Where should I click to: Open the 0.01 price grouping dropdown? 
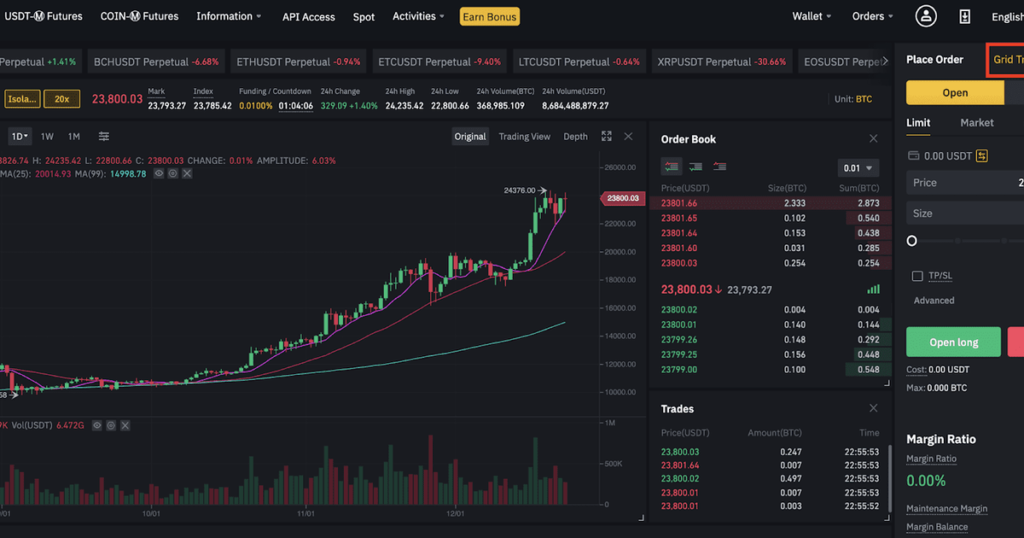point(857,168)
